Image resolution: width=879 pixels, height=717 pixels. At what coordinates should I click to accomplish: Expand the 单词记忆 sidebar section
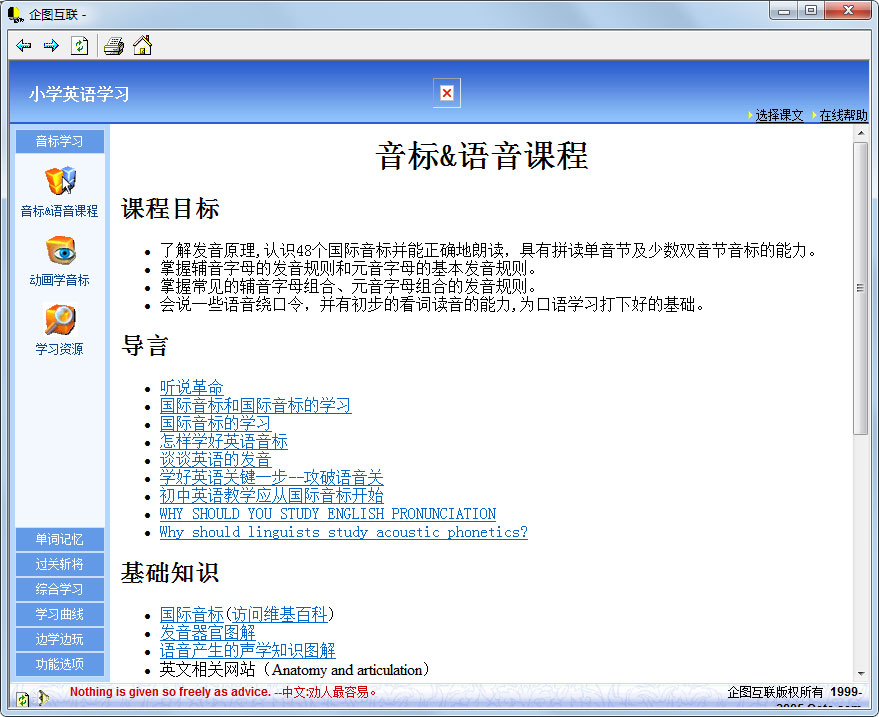tap(60, 539)
